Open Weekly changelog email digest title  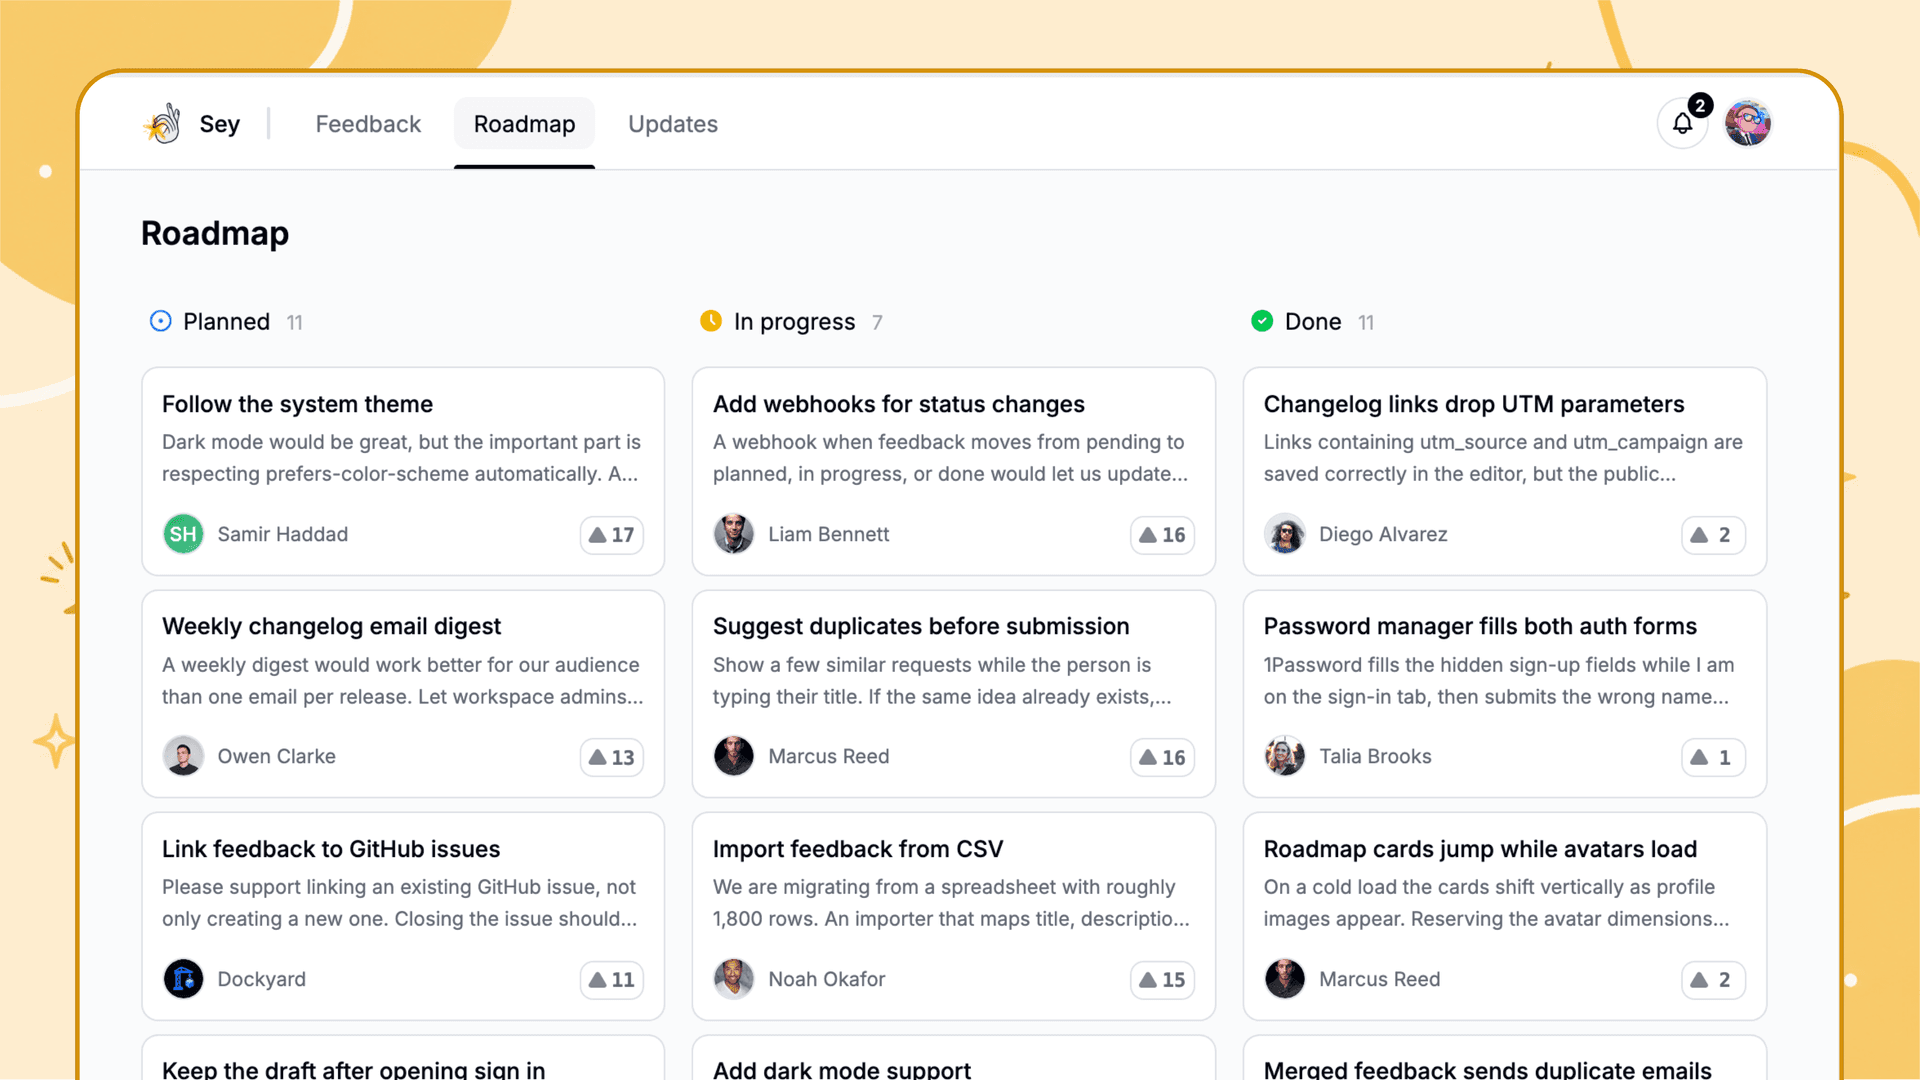coord(331,626)
